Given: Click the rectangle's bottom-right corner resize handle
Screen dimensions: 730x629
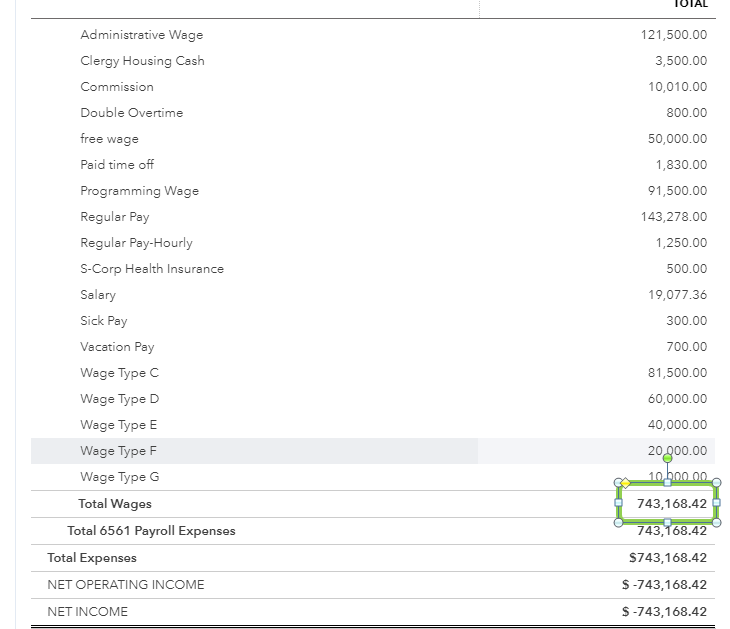Looking at the screenshot, I should (x=716, y=522).
